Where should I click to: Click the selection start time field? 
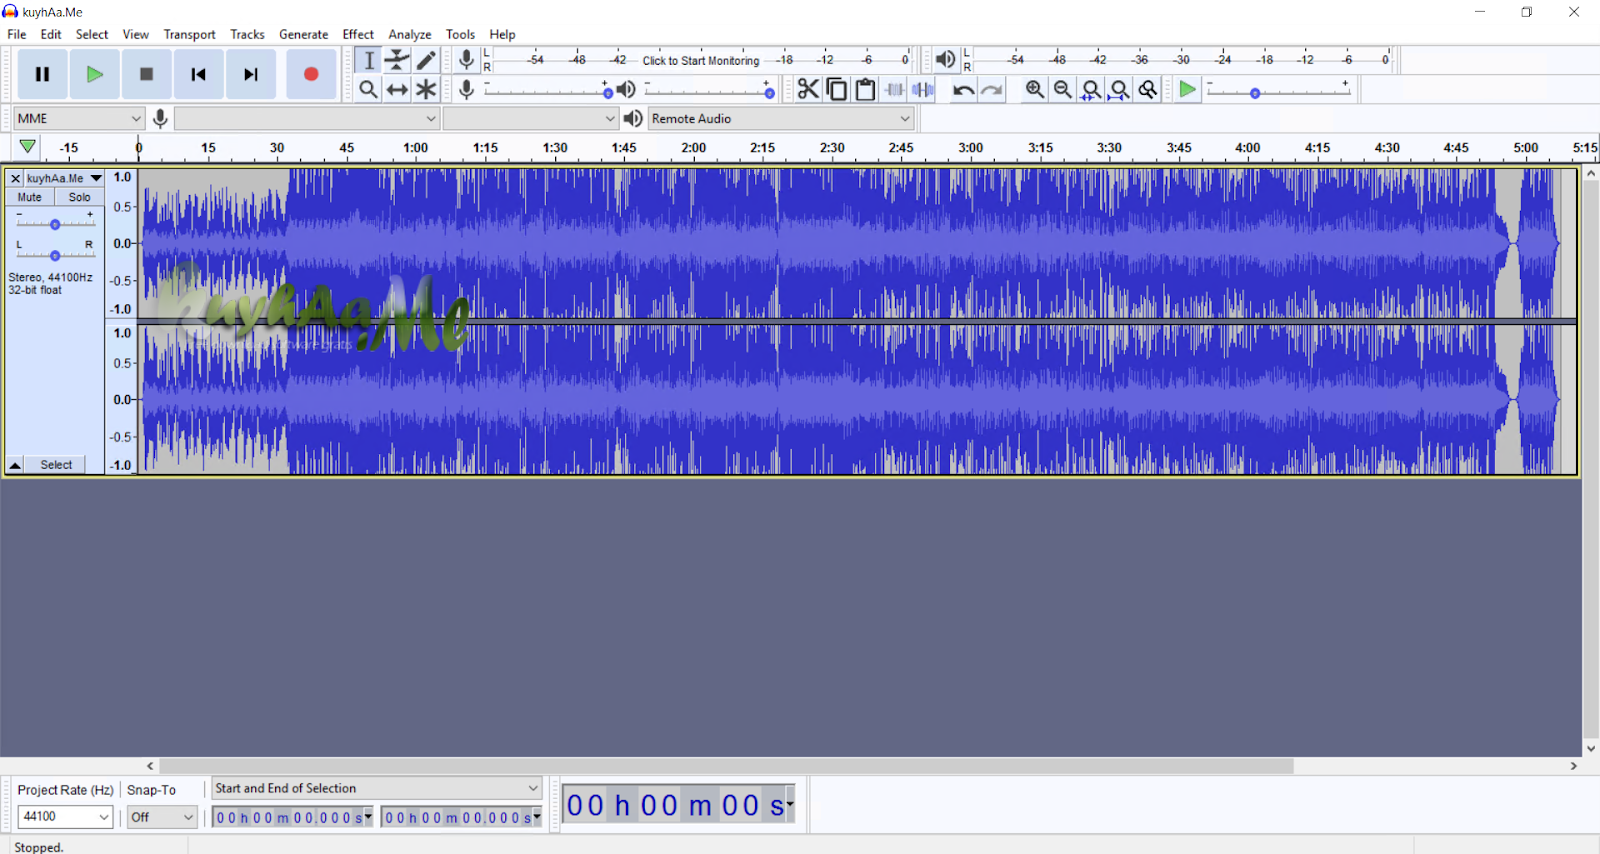292,817
